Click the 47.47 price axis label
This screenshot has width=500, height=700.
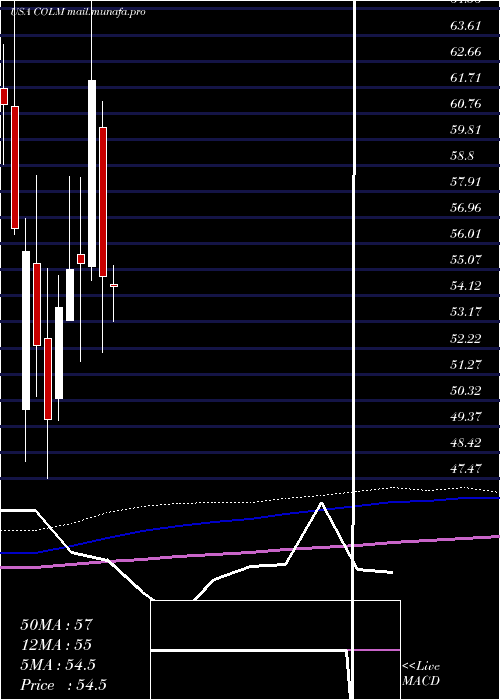[466, 468]
